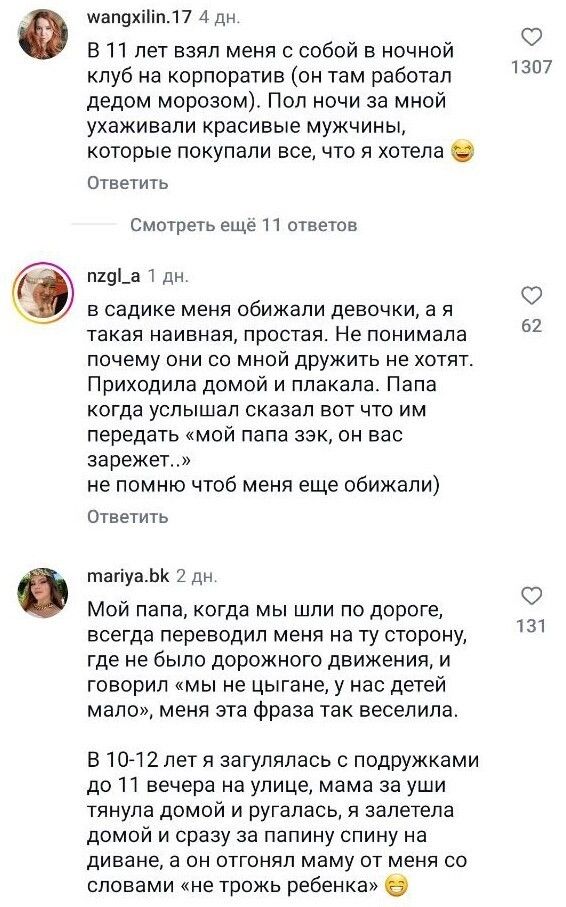Click the '2 дн.' timestamp by mariya.bk
This screenshot has height=907, width=566.
pos(197,576)
